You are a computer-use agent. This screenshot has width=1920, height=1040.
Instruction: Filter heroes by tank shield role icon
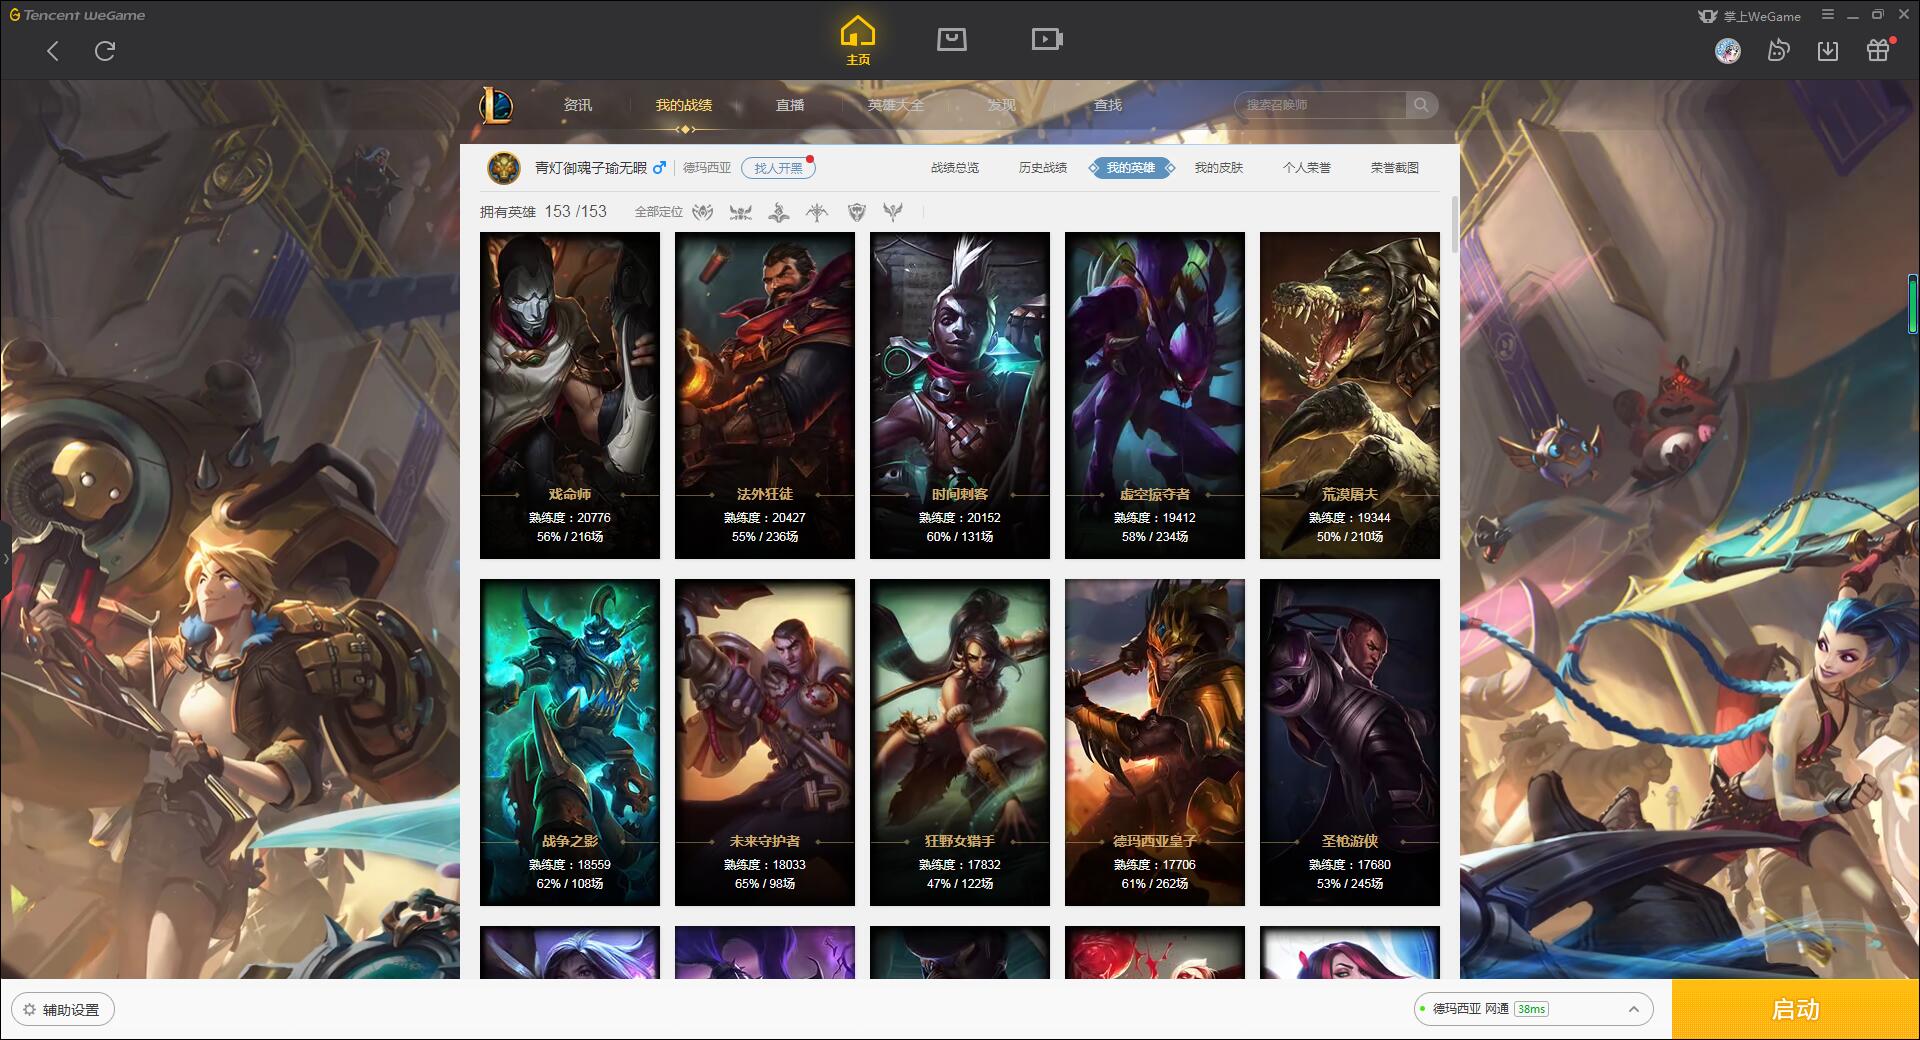(x=856, y=212)
